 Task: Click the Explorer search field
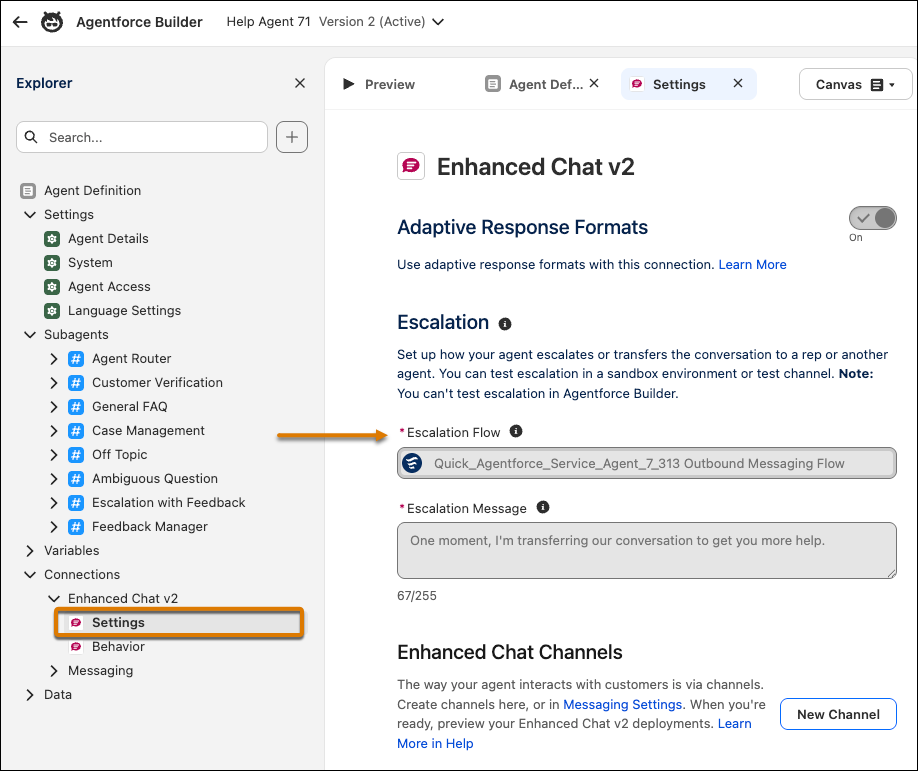tap(142, 138)
